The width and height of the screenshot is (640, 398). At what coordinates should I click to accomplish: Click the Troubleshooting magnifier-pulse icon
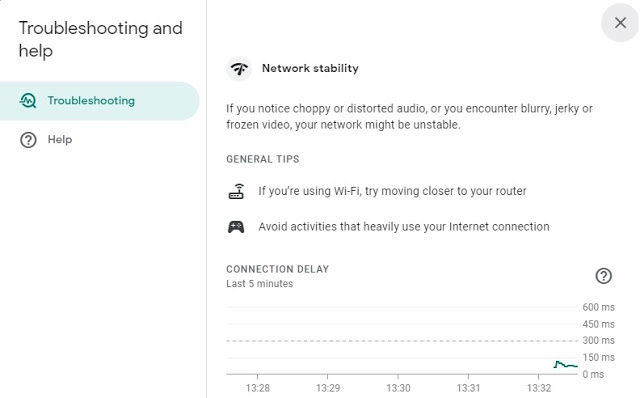(x=28, y=100)
